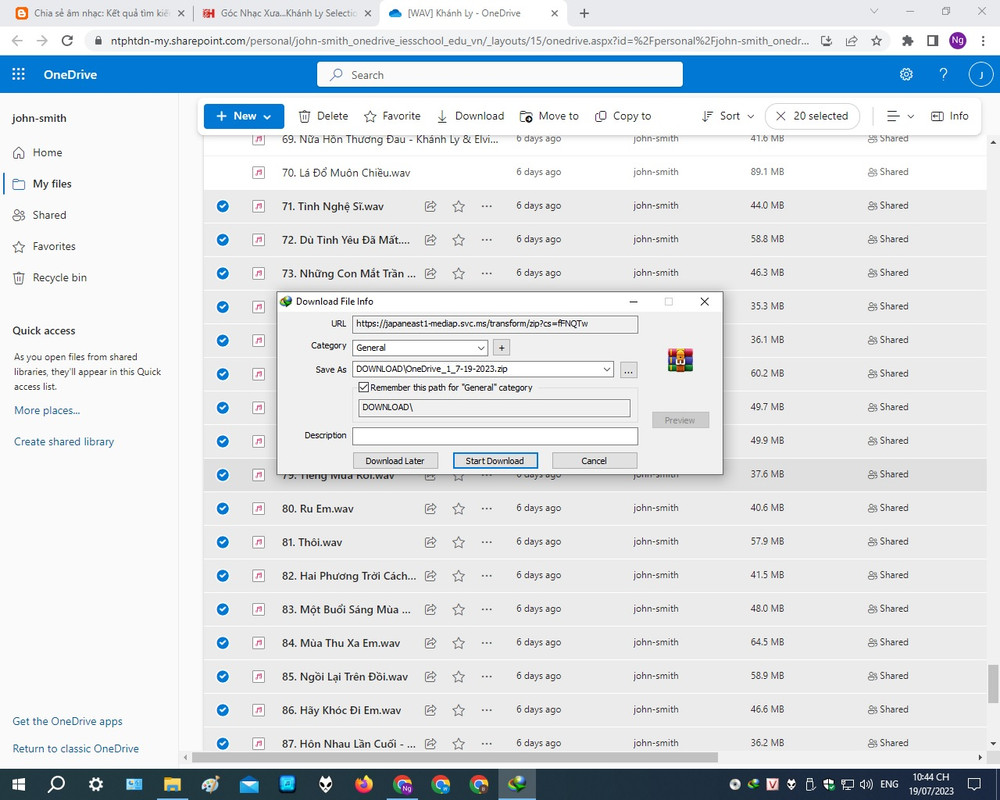1000x800 pixels.
Task: Click the vertical page scrollbar thumb
Action: pyautogui.click(x=993, y=683)
